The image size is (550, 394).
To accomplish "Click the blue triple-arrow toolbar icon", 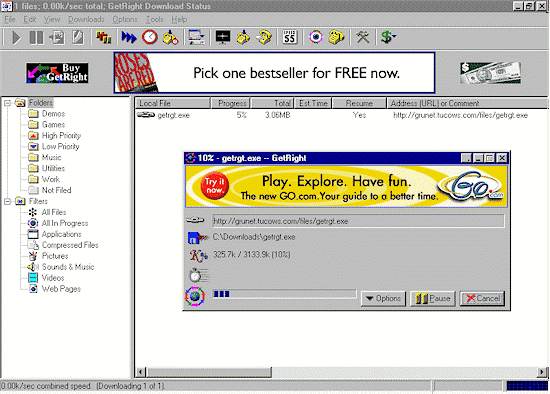I will [129, 37].
